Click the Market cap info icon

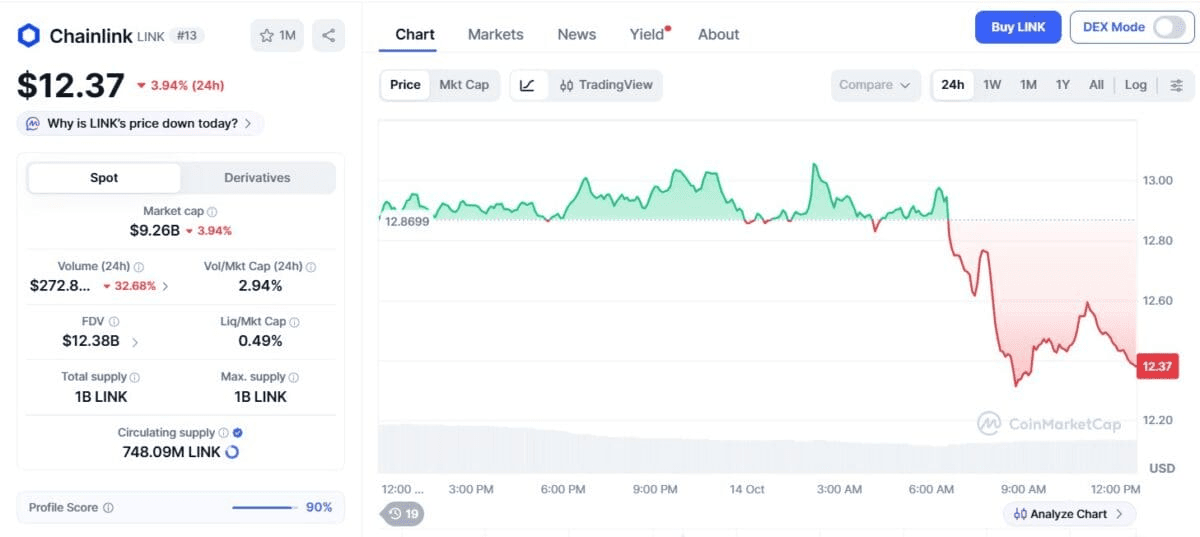[x=212, y=212]
